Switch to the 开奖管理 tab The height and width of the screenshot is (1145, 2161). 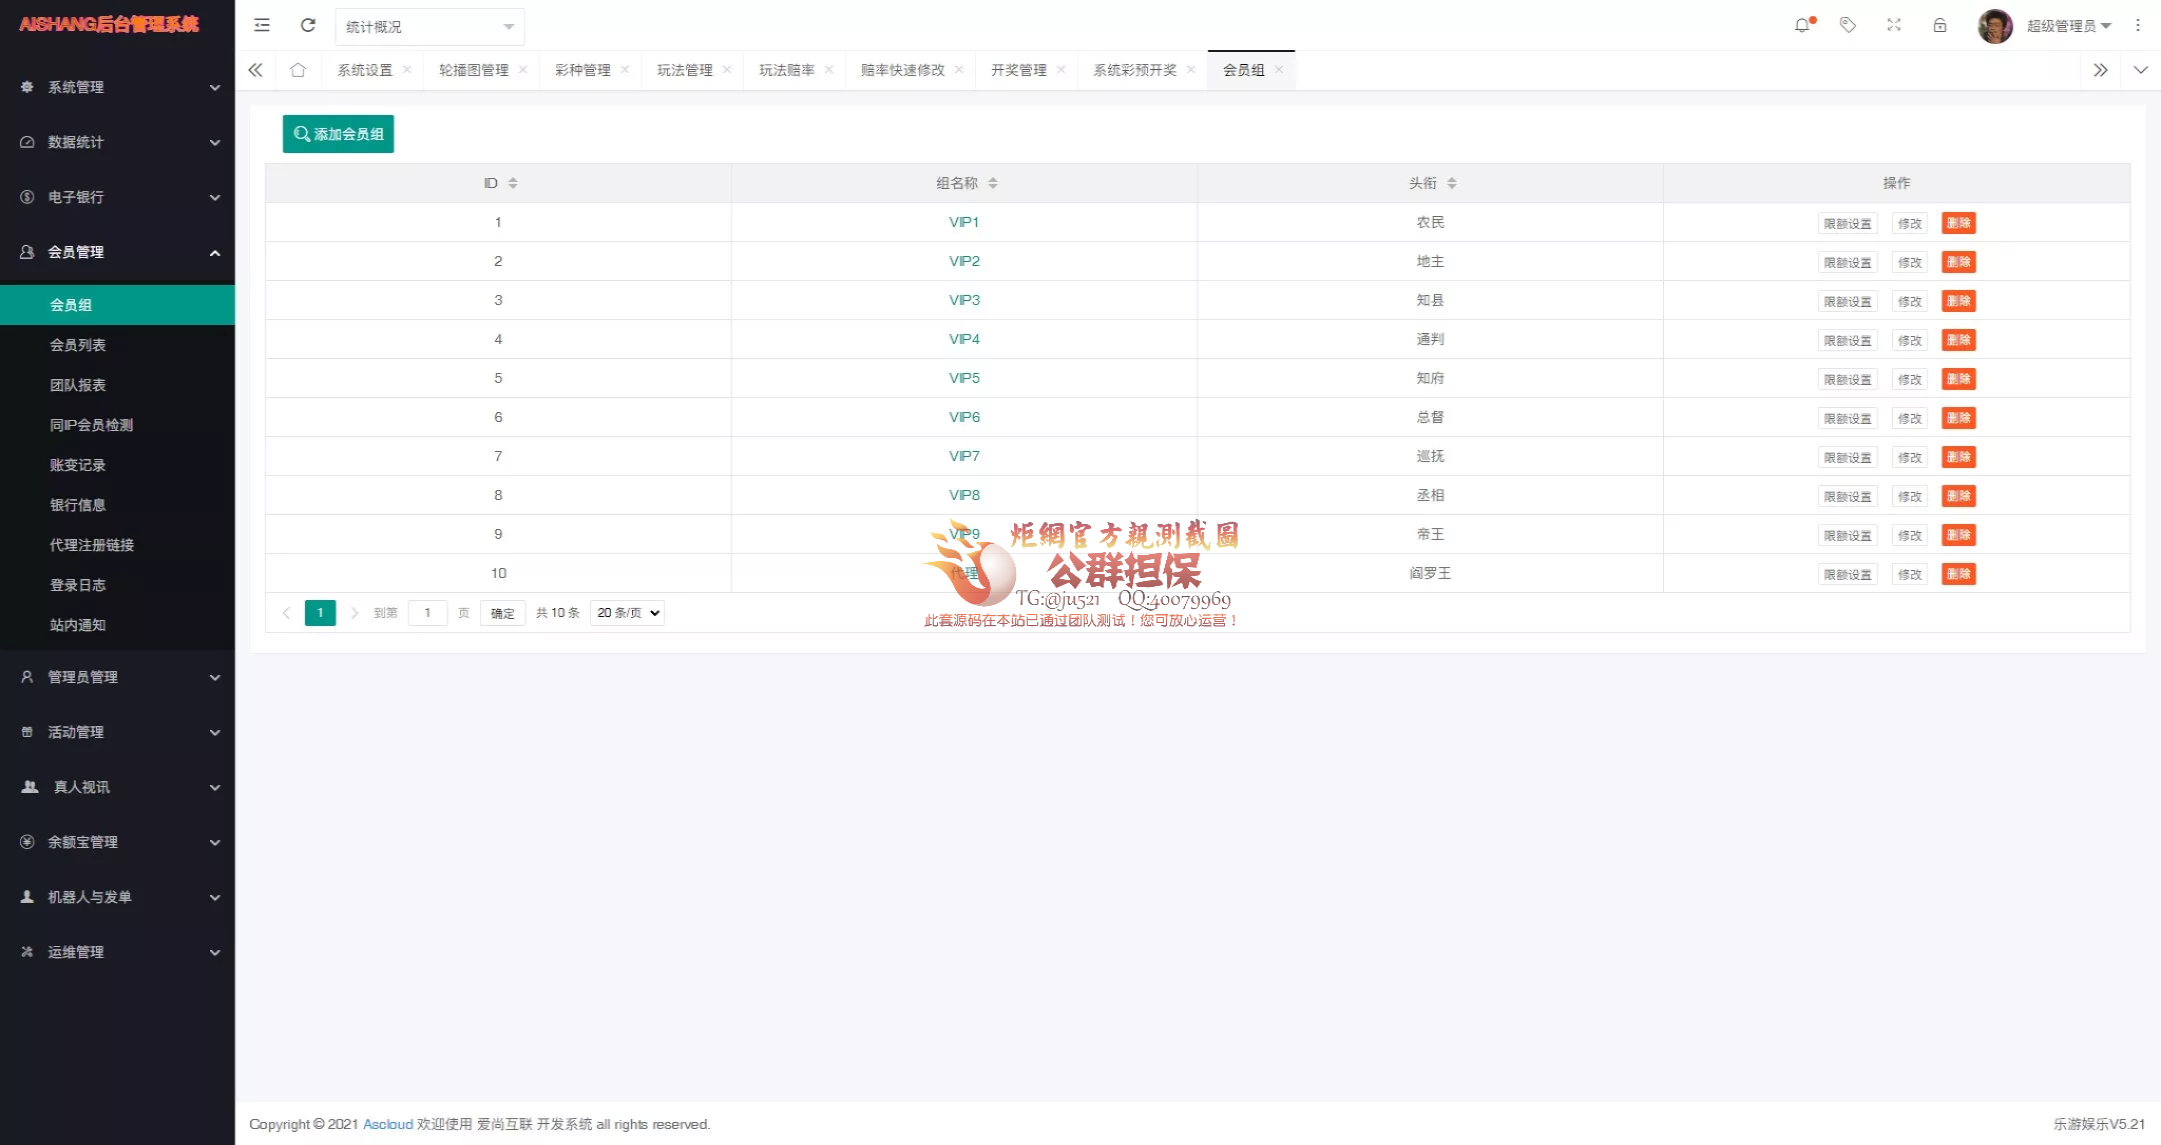click(x=1018, y=70)
